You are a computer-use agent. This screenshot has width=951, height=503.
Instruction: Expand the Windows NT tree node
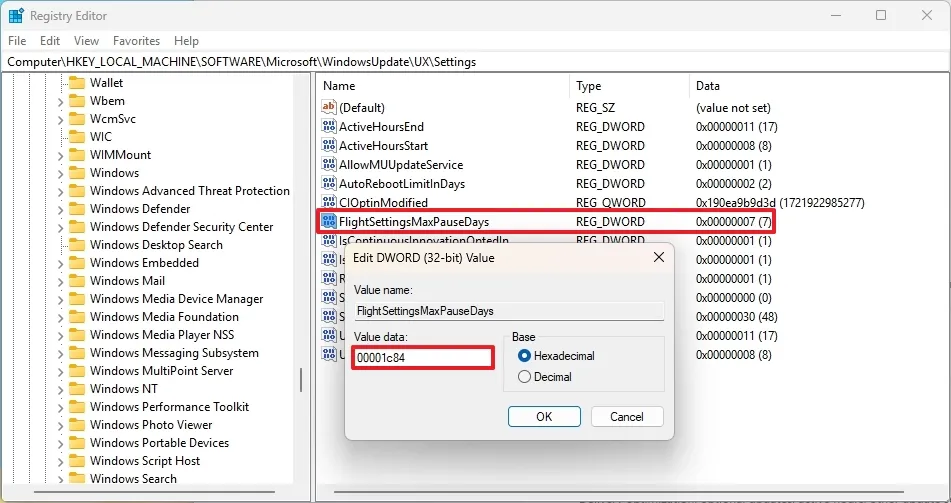click(x=60, y=389)
